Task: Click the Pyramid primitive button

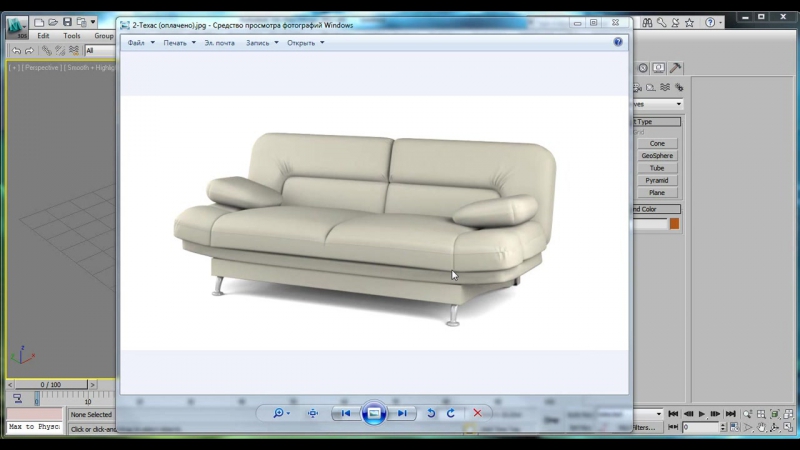Action: point(657,180)
